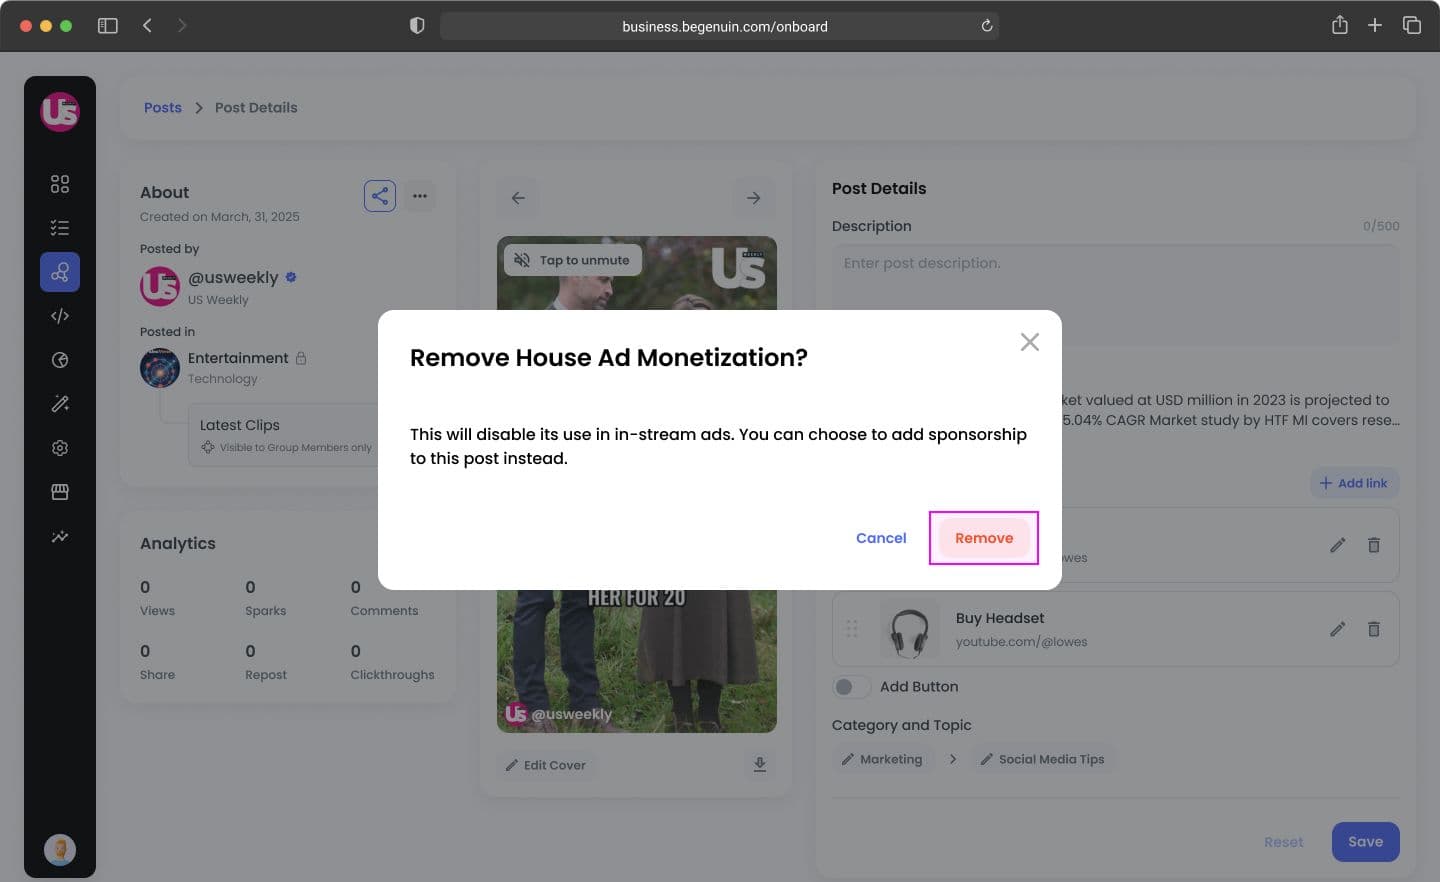This screenshot has height=882, width=1440.
Task: Grab the Buy Headset drag handle
Action: click(852, 629)
